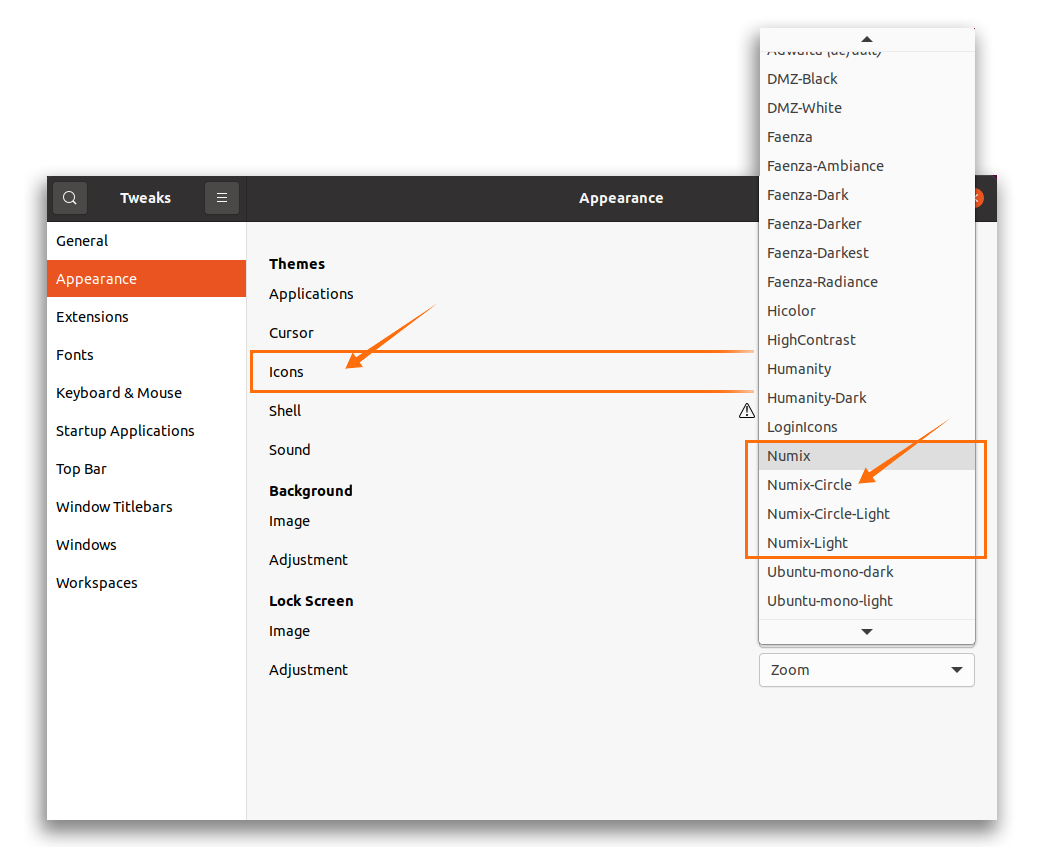1044x847 pixels.
Task: Click the Shell warning triangle icon
Action: [x=746, y=411]
